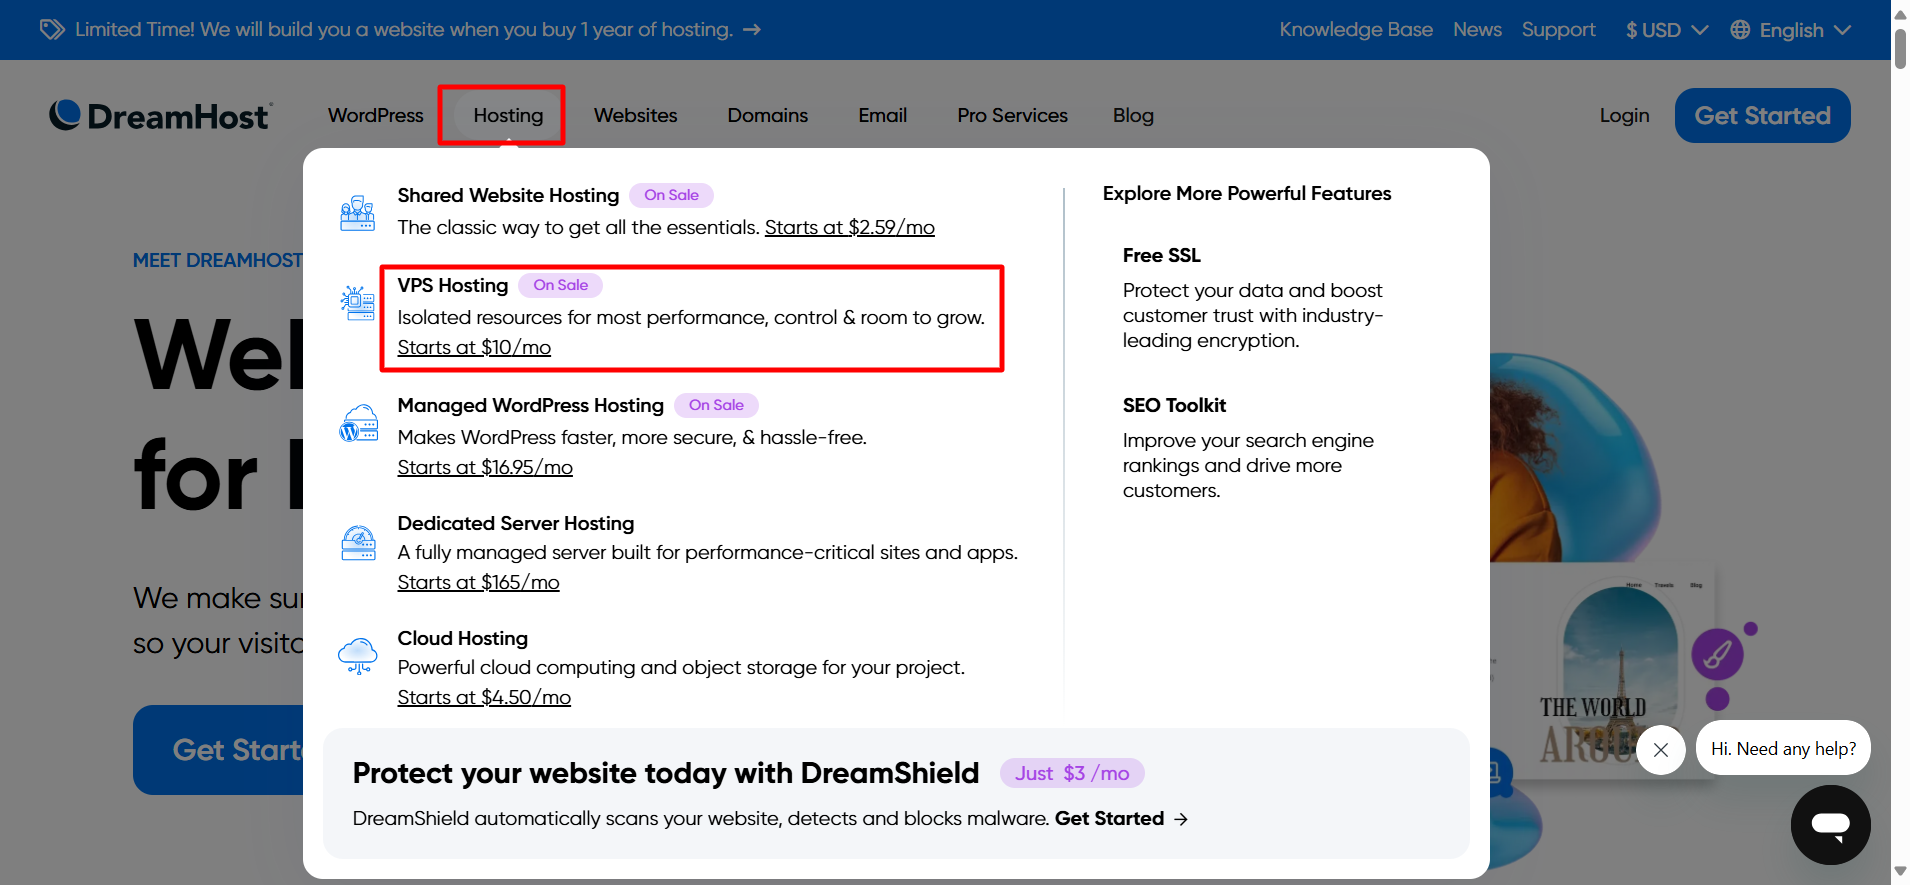The height and width of the screenshot is (885, 1910).
Task: Open the Hosting menu
Action: (x=508, y=115)
